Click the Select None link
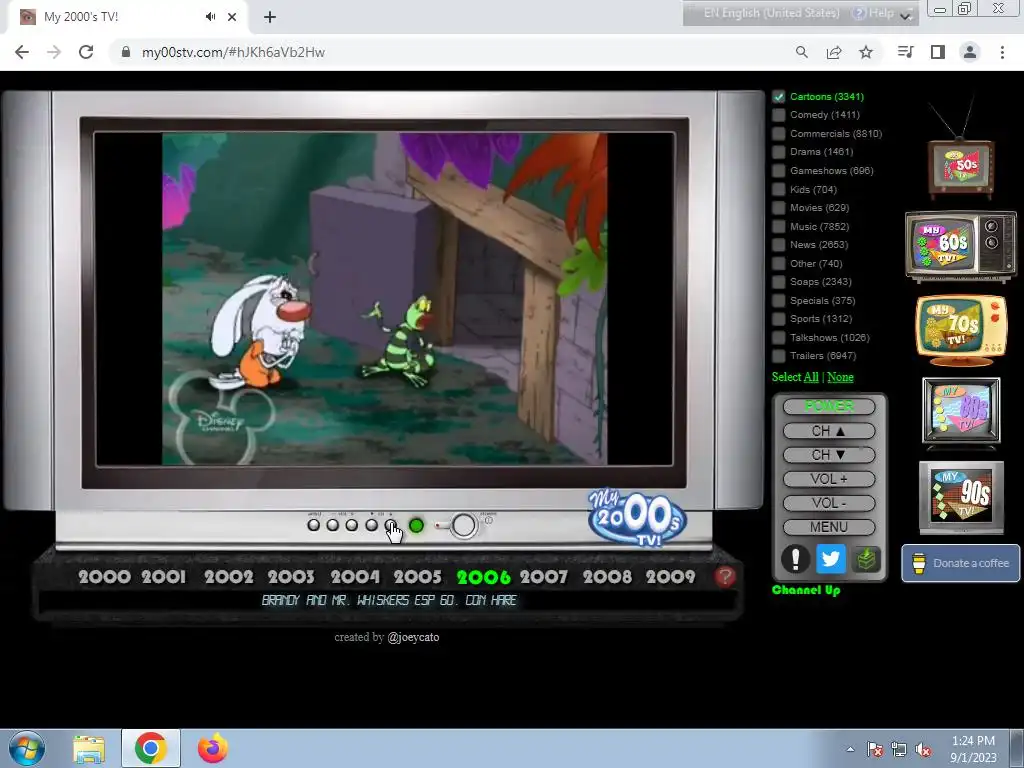This screenshot has height=768, width=1024. pyautogui.click(x=840, y=377)
